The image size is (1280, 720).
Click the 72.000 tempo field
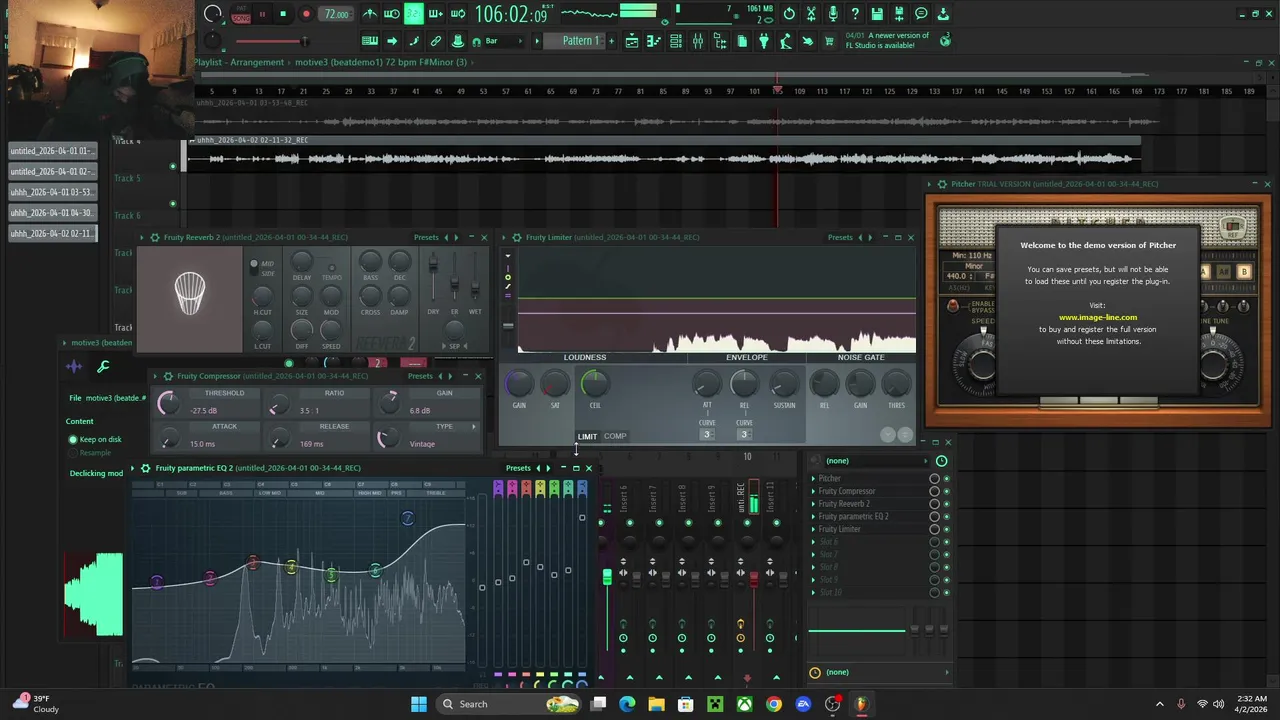pos(336,14)
